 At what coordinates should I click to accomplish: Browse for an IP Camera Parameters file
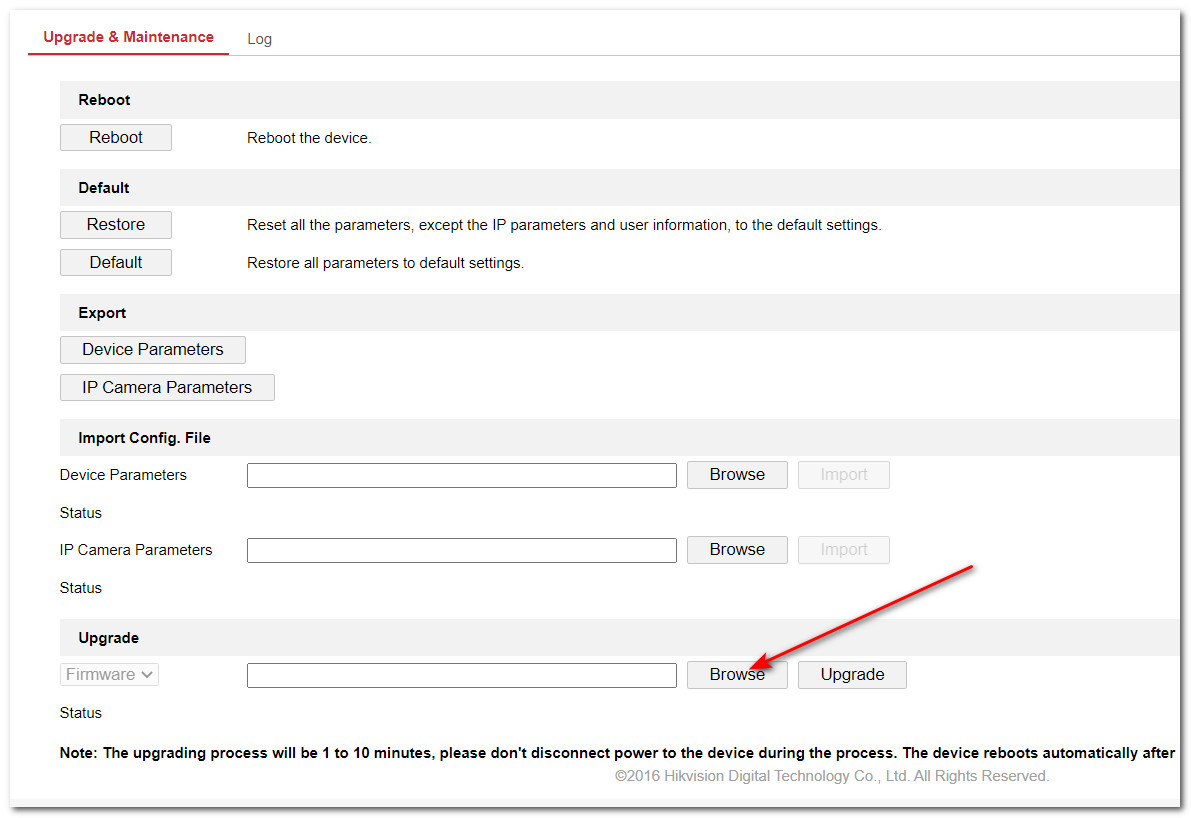click(x=737, y=550)
